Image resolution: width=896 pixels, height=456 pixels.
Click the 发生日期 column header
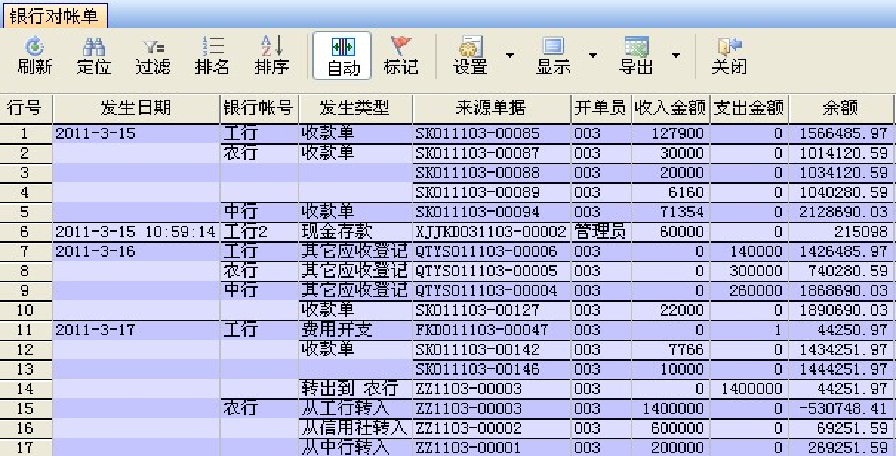coord(135,108)
